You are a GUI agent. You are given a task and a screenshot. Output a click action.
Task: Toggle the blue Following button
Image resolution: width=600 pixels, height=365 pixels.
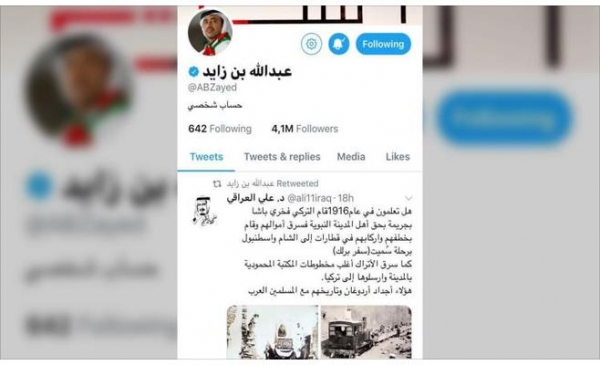click(x=383, y=44)
